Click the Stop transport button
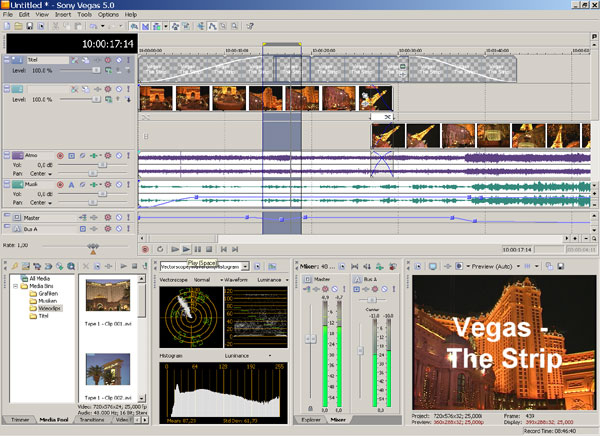Screen dimensions: 600x436 pyautogui.click(x=209, y=248)
